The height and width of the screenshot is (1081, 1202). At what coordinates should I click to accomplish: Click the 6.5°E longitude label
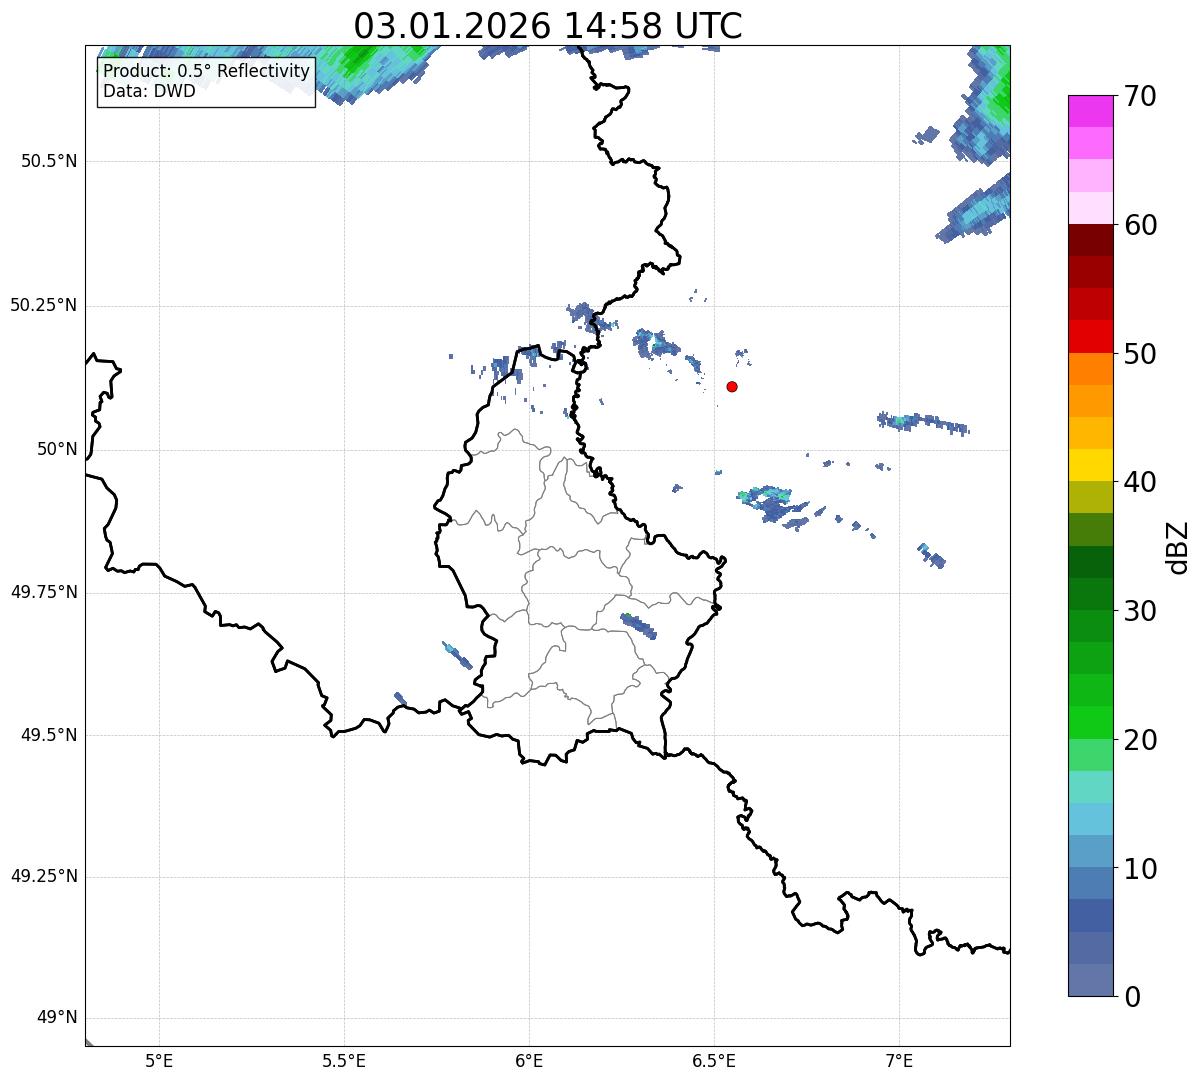point(714,1060)
